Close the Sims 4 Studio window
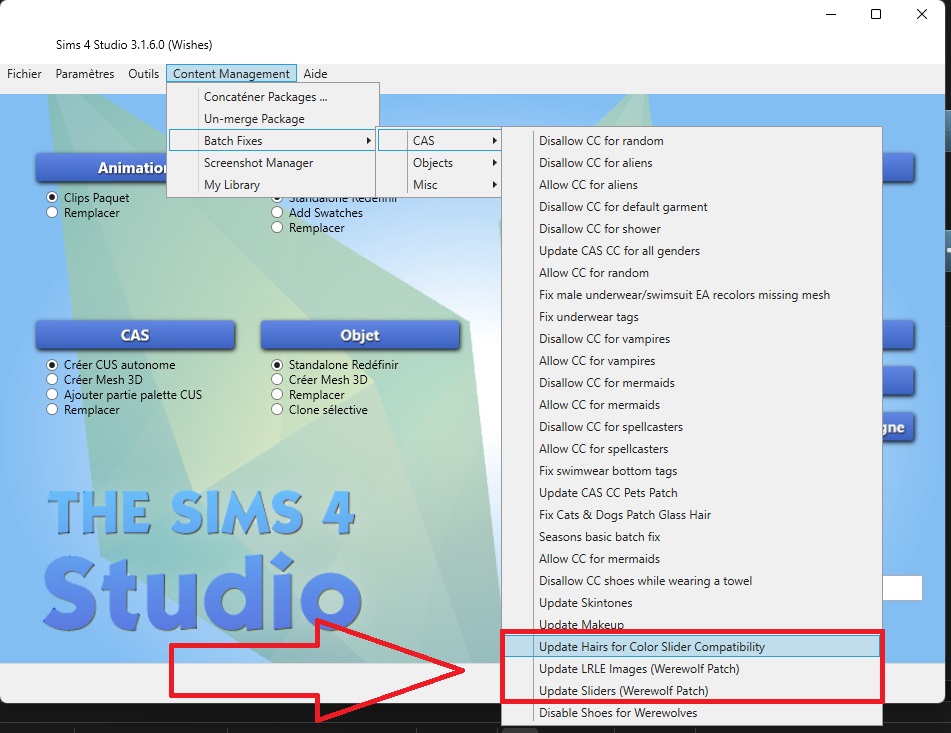This screenshot has width=951, height=733. (x=921, y=14)
